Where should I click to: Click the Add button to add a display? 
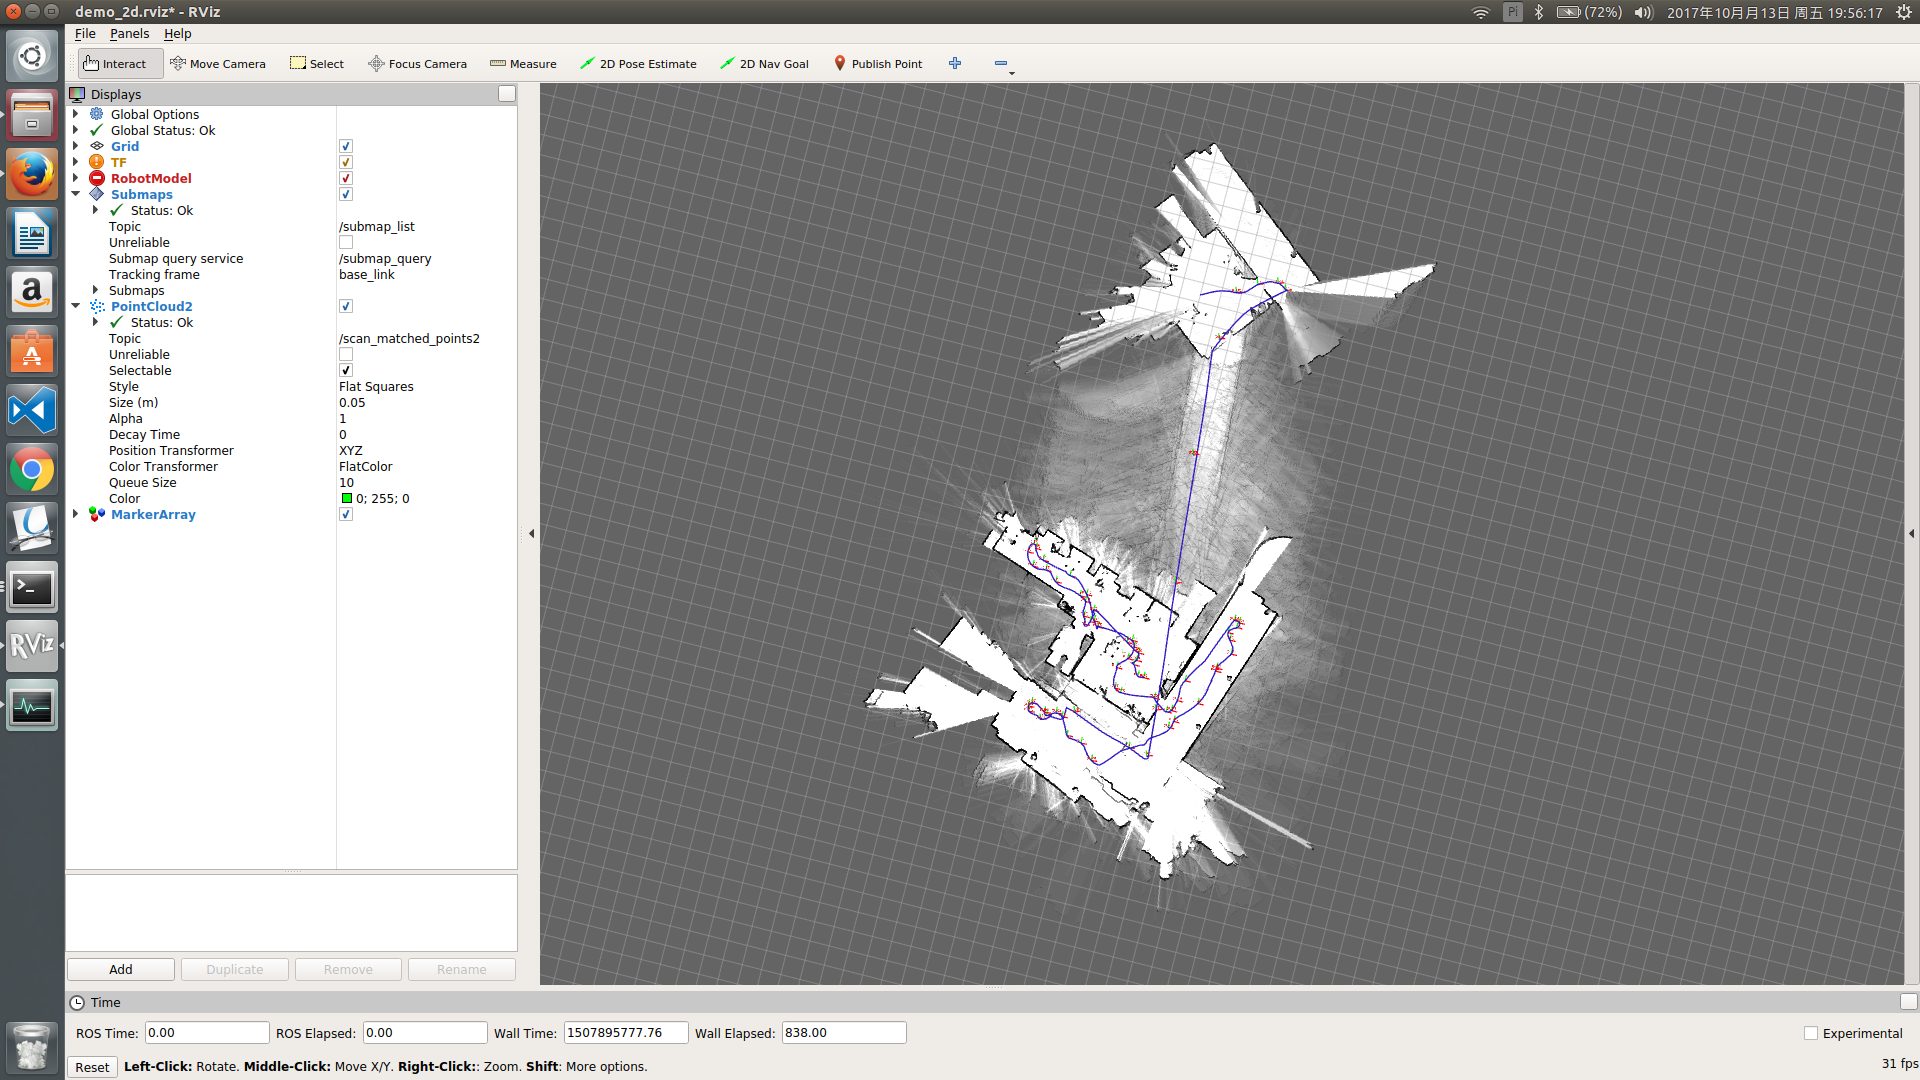(x=120, y=969)
